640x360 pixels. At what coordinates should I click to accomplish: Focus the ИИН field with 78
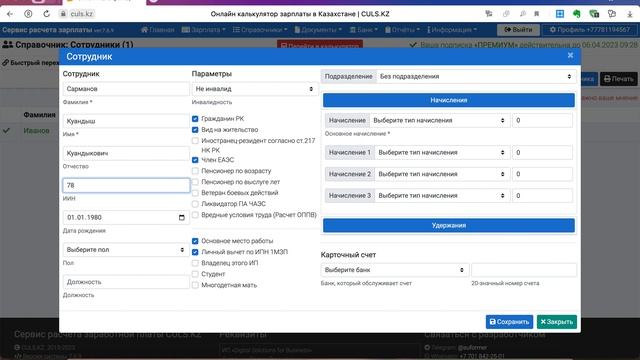point(126,185)
